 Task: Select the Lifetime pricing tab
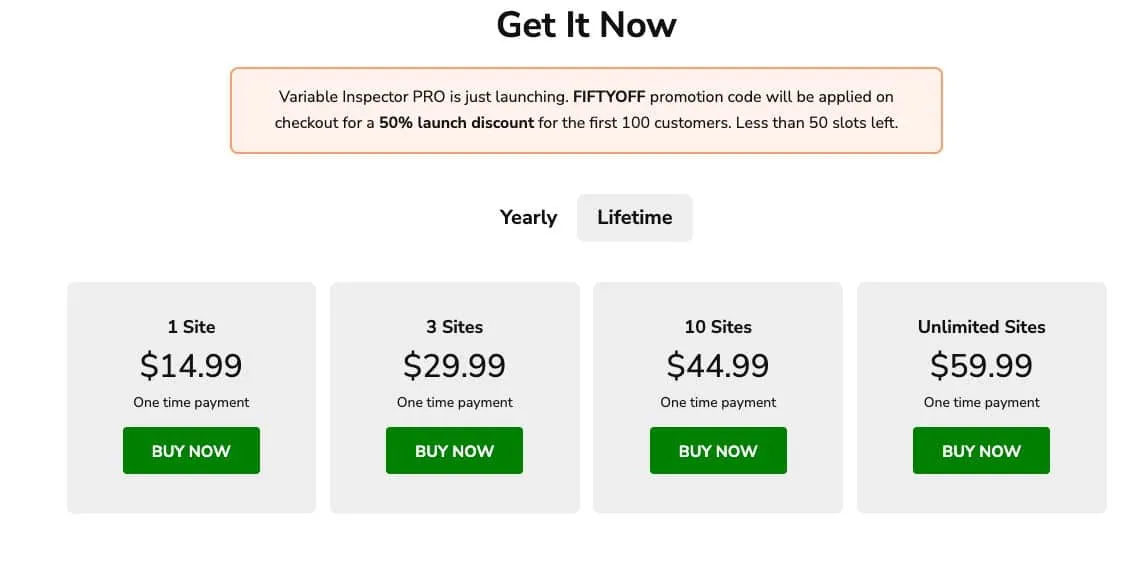pos(634,217)
